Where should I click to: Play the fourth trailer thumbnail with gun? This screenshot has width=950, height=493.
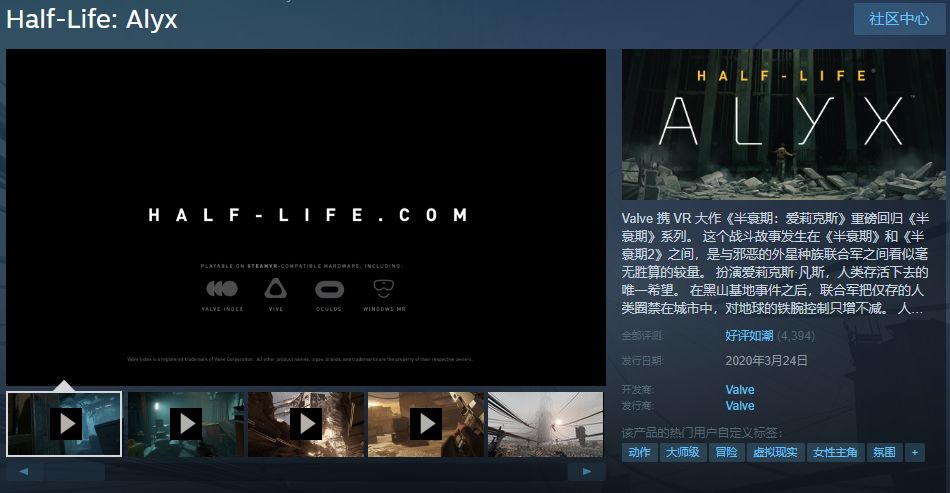click(426, 424)
